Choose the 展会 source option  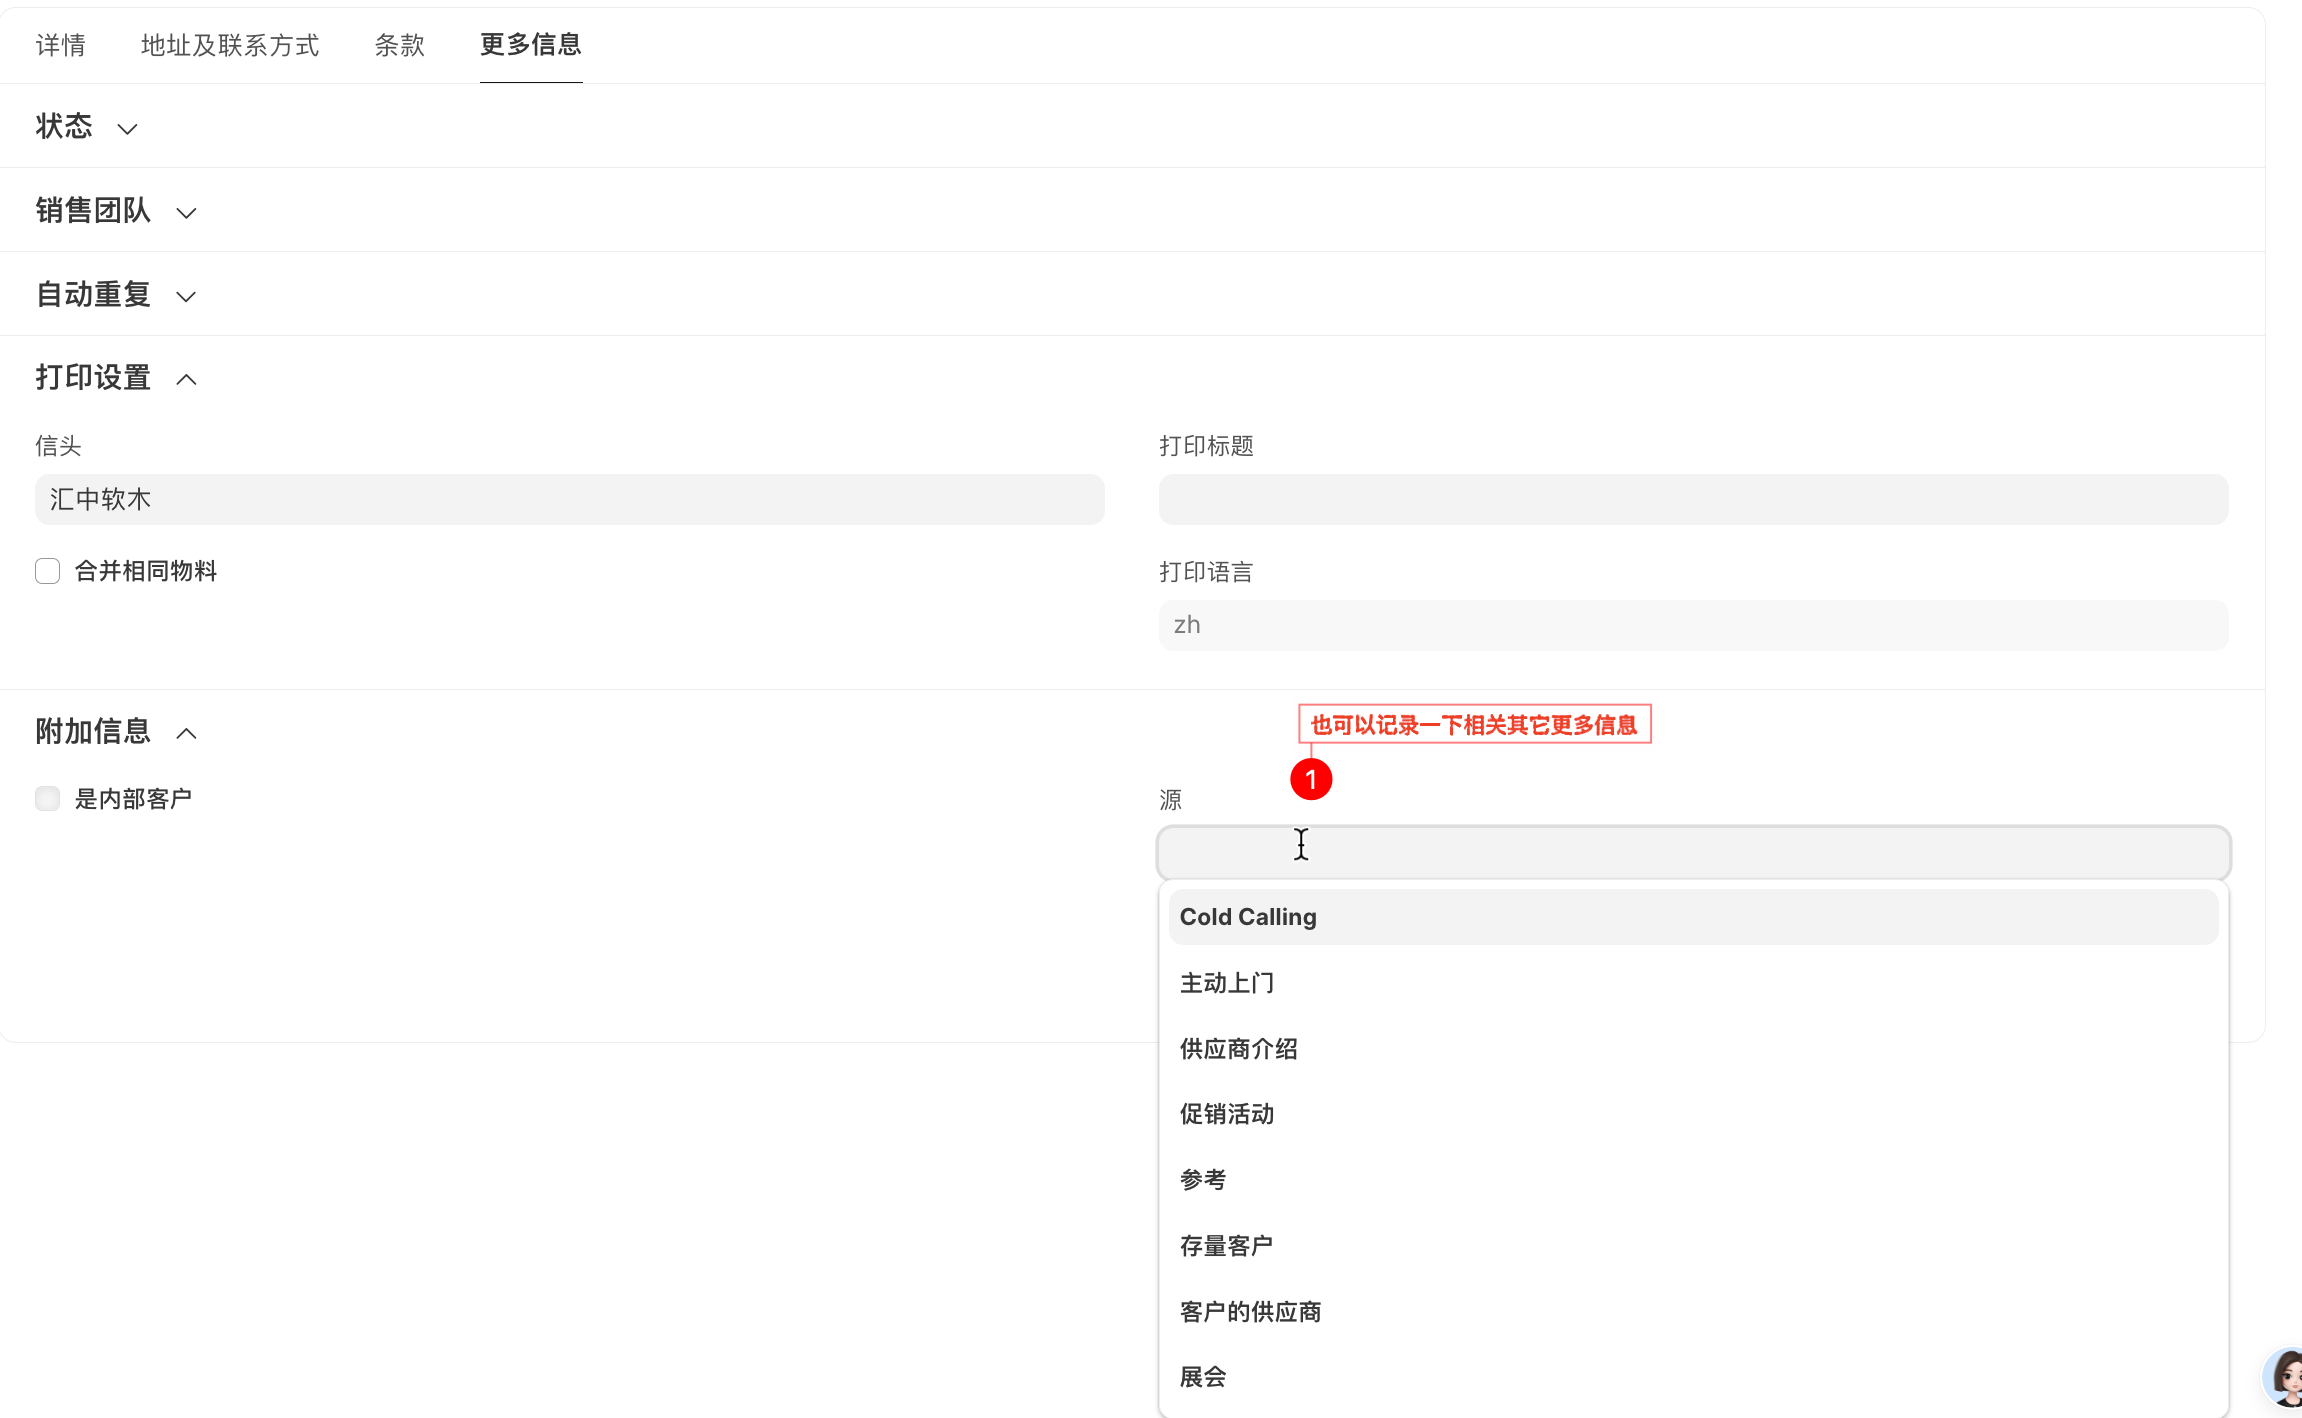click(x=1203, y=1377)
